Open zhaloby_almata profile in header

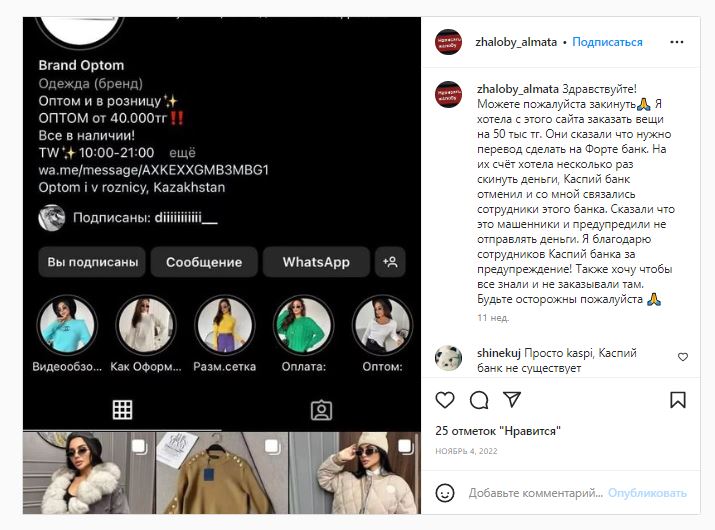[x=516, y=42]
